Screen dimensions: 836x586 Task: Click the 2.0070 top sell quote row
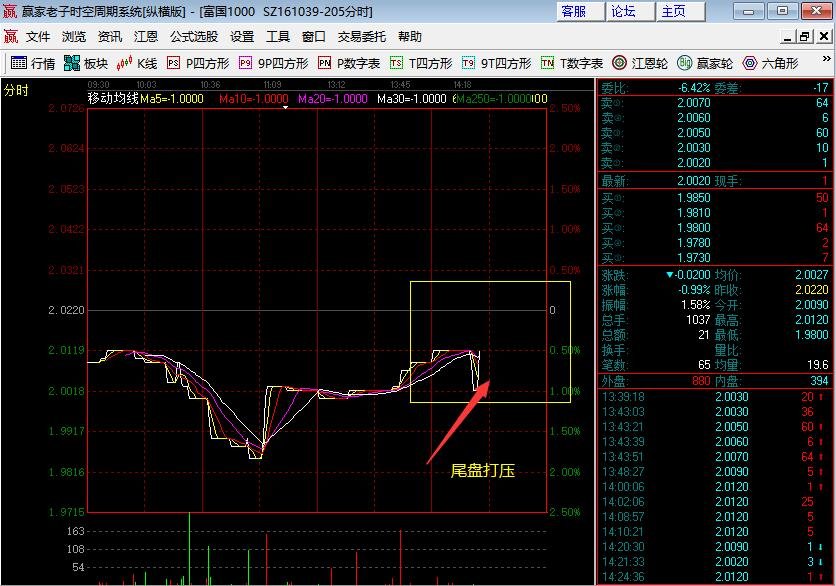[x=714, y=102]
